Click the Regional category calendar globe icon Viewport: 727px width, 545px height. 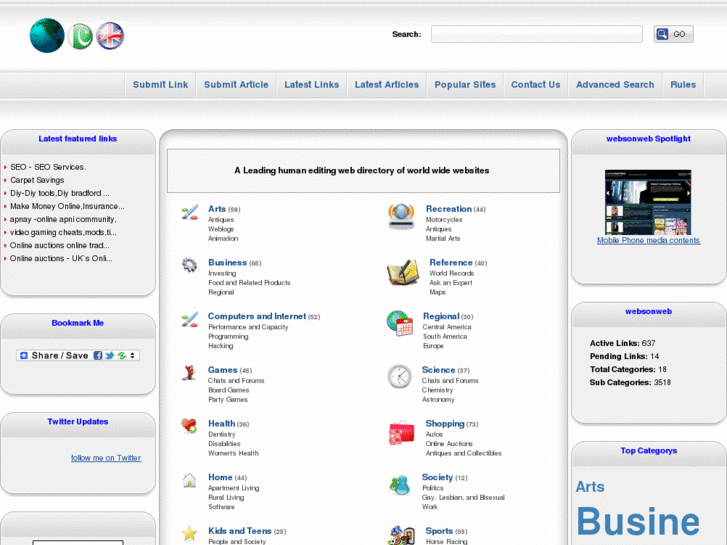point(400,323)
